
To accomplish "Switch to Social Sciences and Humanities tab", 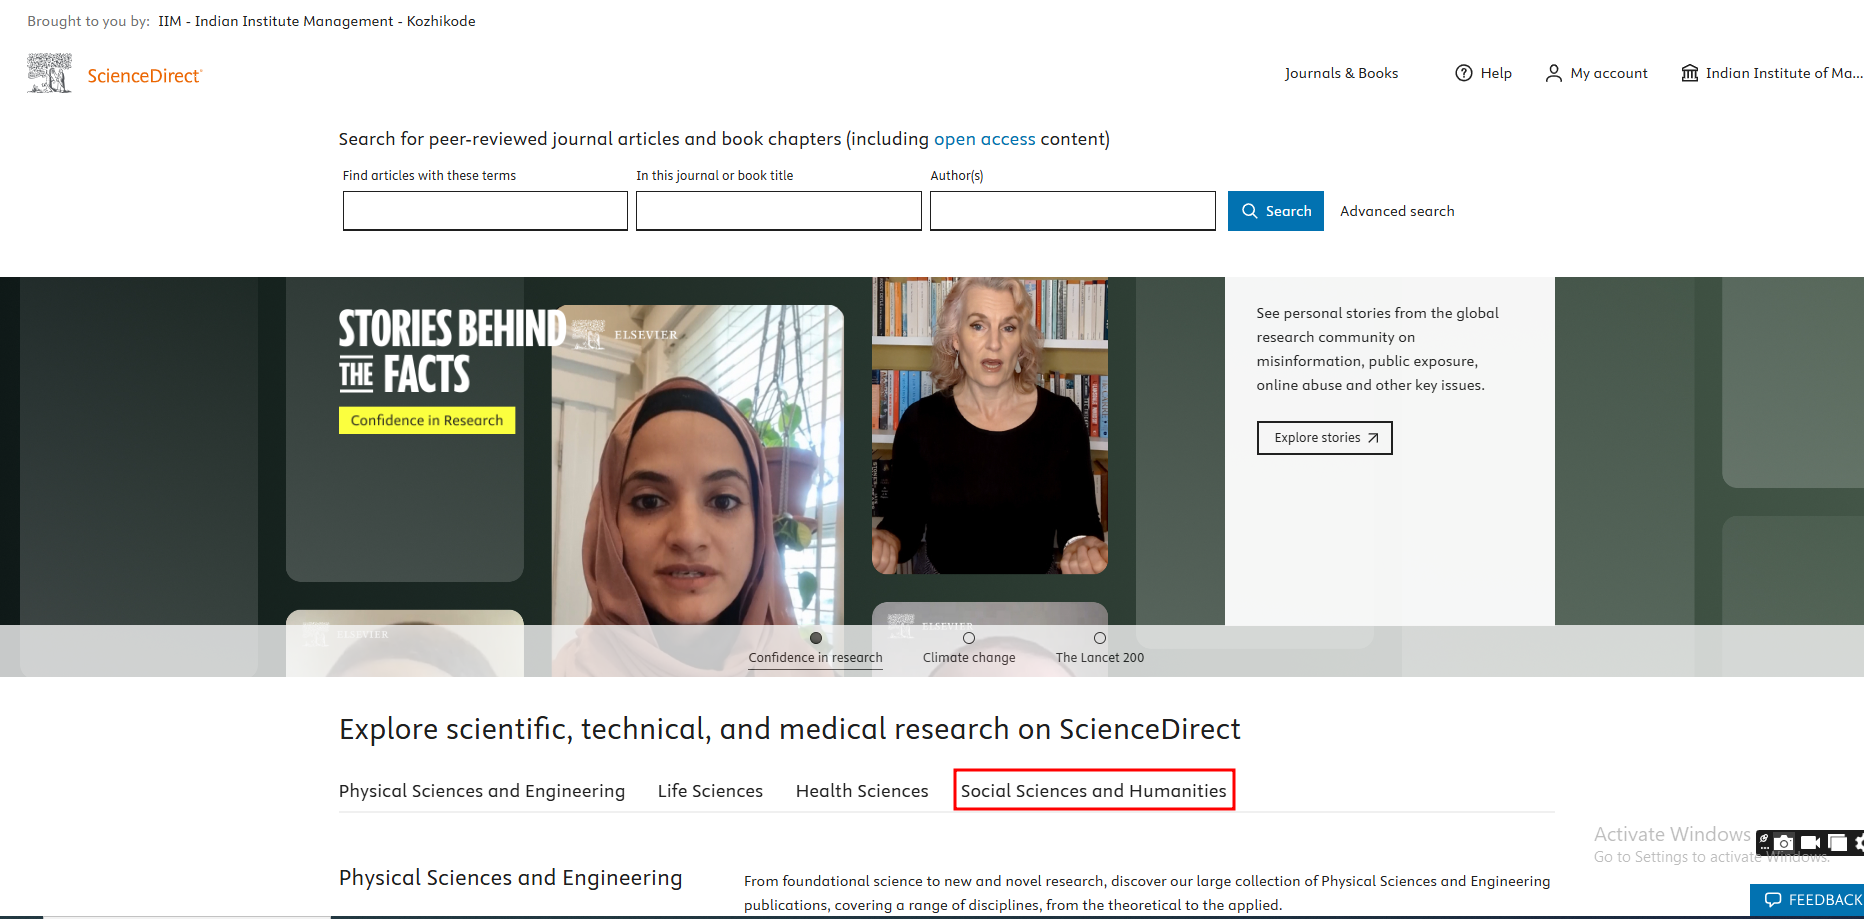I will pyautogui.click(x=1093, y=791).
